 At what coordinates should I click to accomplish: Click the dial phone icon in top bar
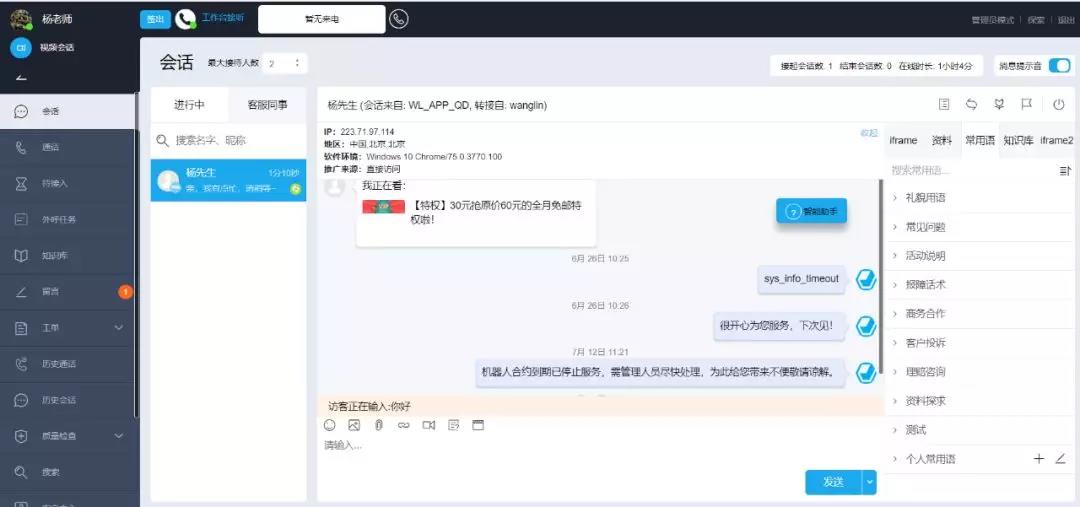tap(398, 19)
